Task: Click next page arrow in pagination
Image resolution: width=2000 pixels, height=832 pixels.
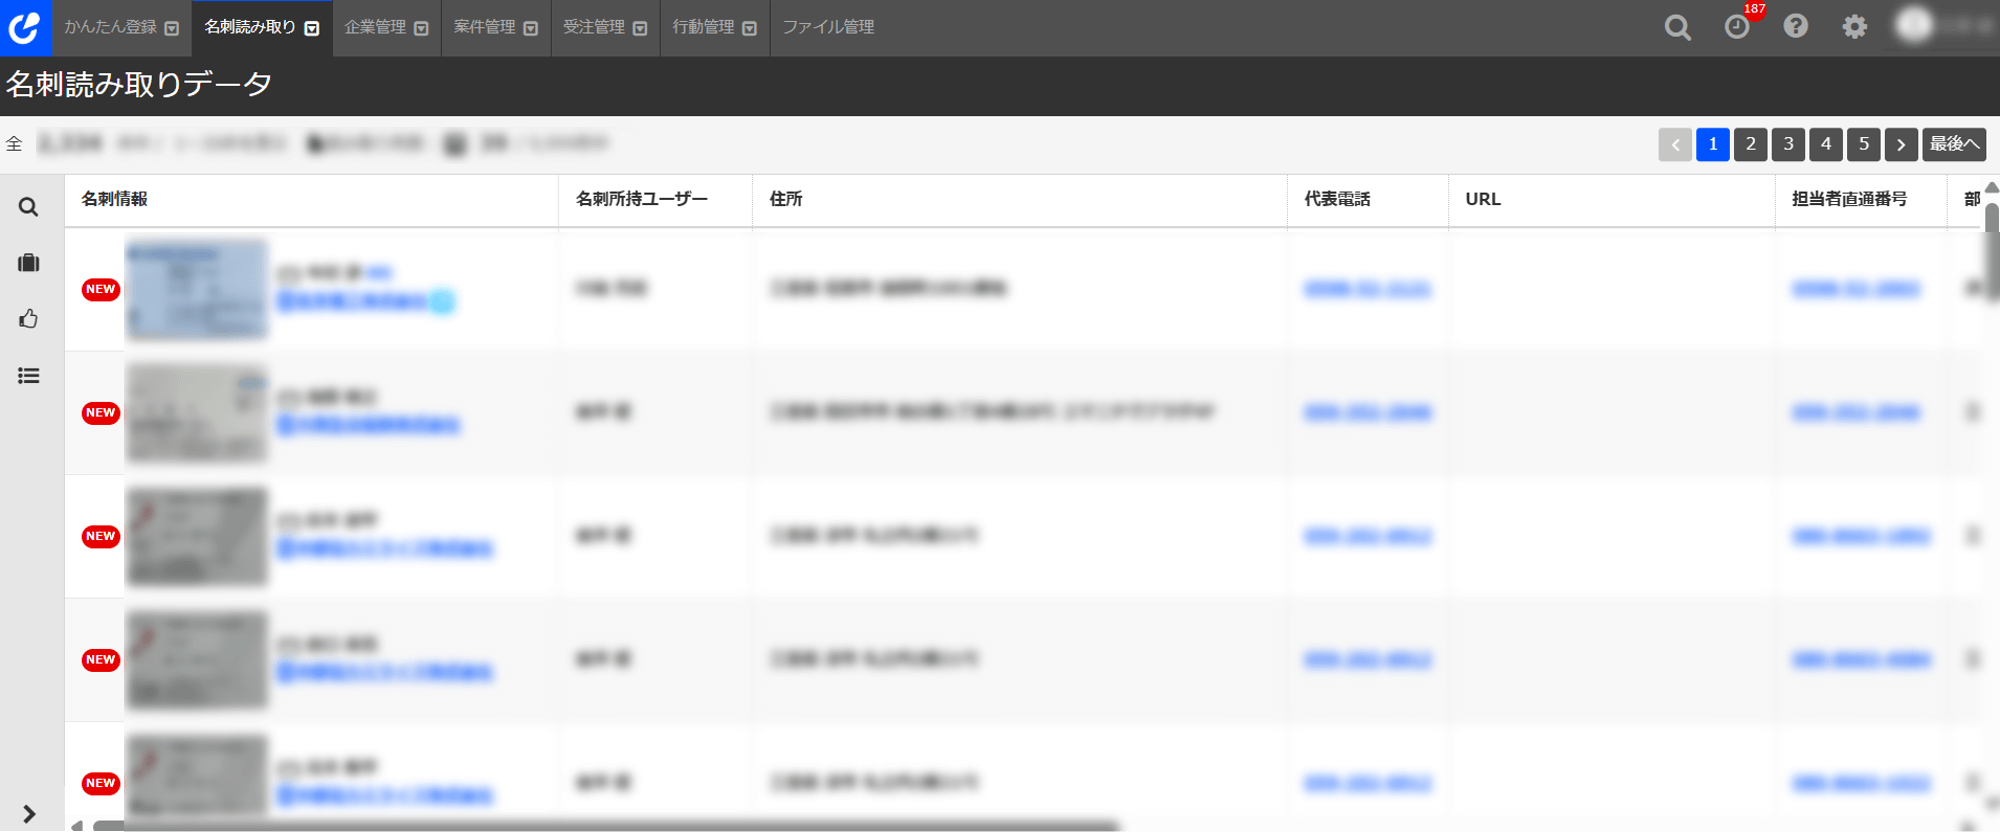Action: (x=1901, y=144)
